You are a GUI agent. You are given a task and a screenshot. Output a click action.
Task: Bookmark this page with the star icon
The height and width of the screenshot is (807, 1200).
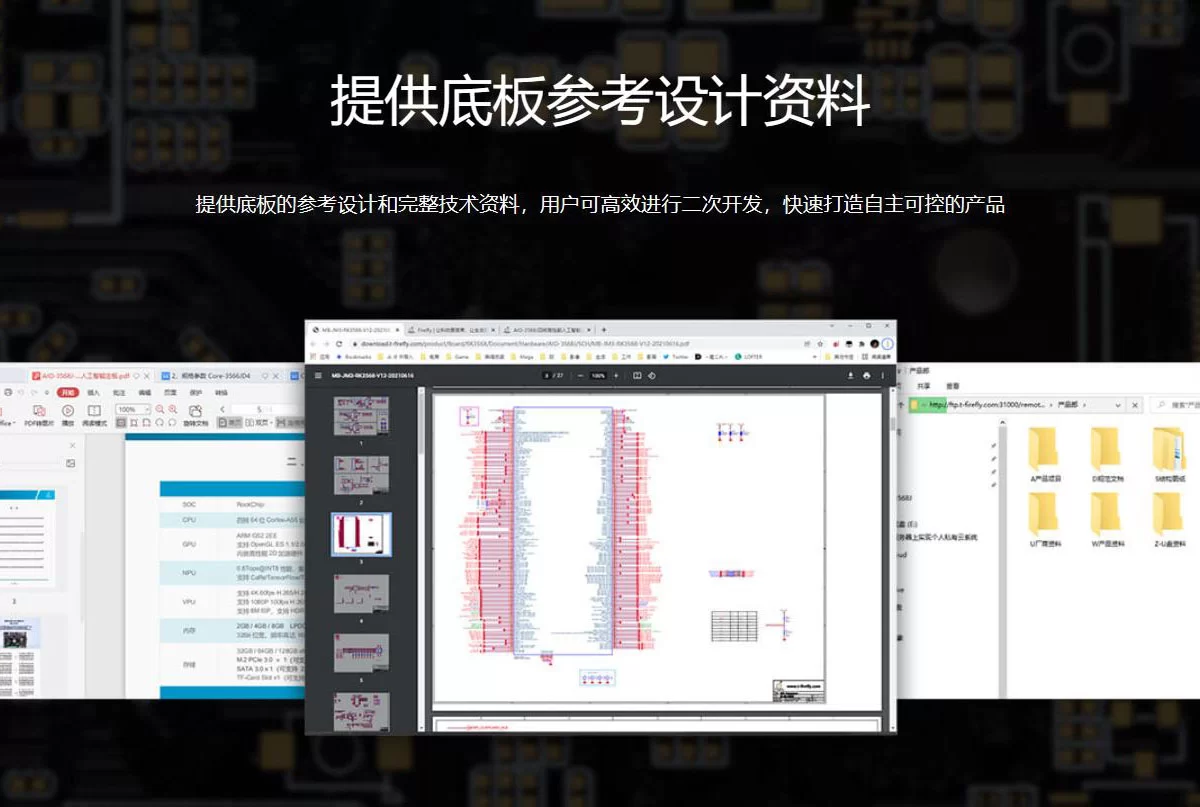(x=820, y=343)
